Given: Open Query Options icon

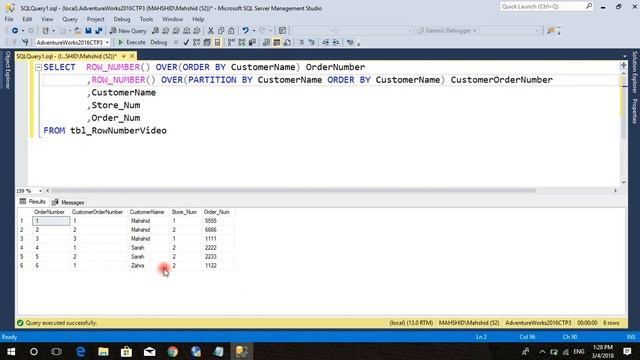Looking at the screenshot, I should 207,42.
